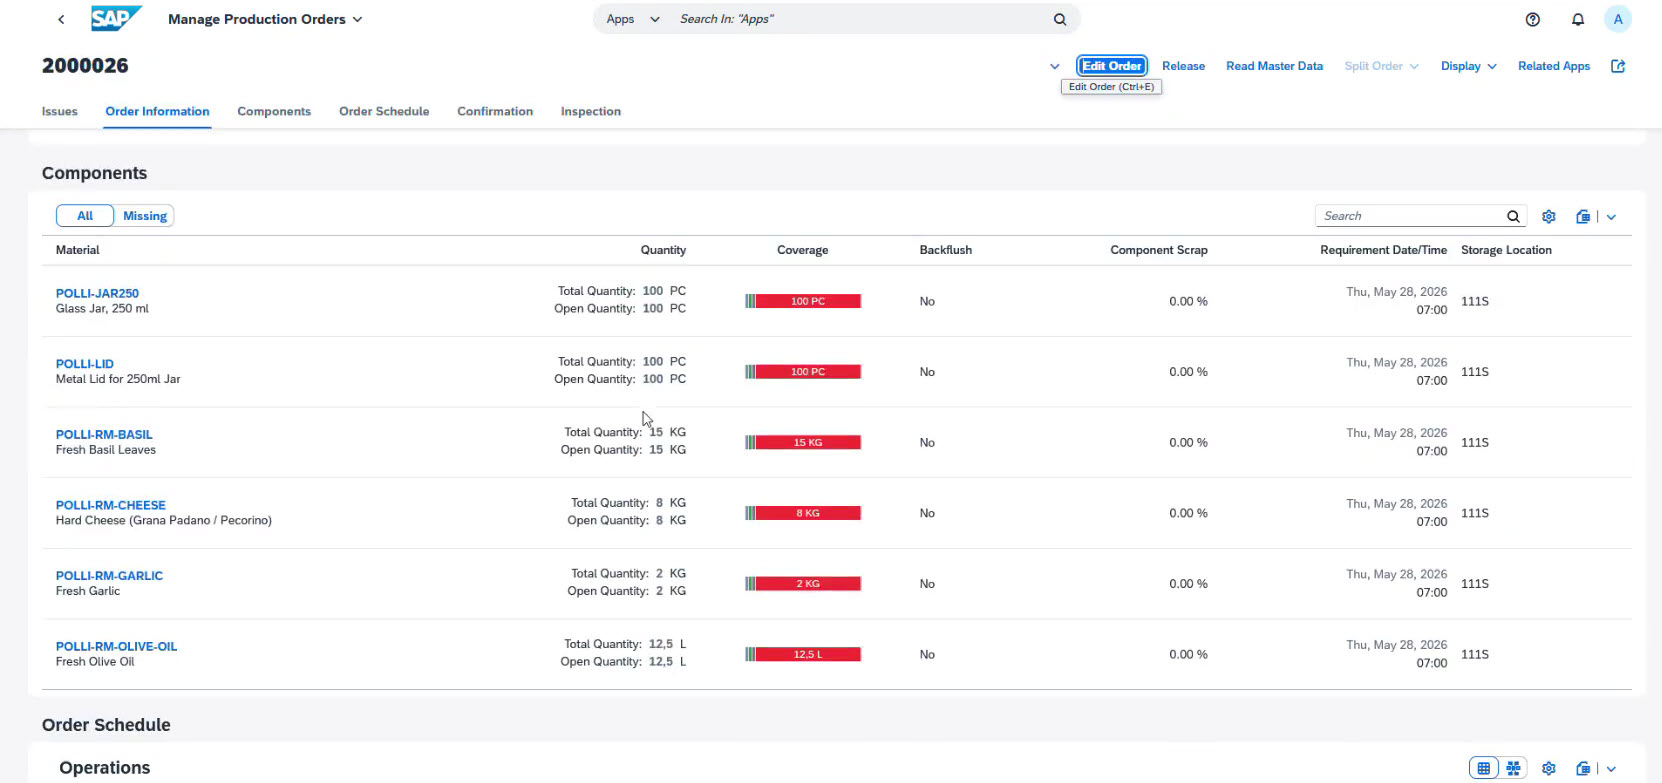The height and width of the screenshot is (783, 1662).
Task: Open the POLLI-RM-OLIVE-OIL material link
Action: (x=116, y=647)
